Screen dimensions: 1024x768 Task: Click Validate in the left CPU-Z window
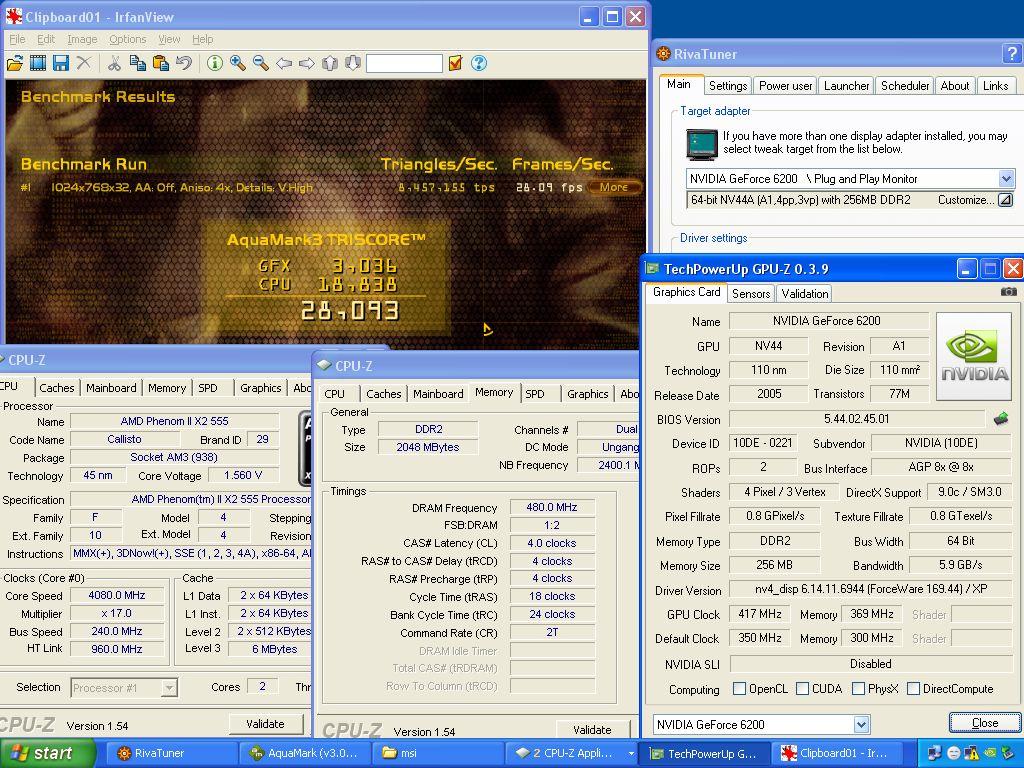[265, 724]
